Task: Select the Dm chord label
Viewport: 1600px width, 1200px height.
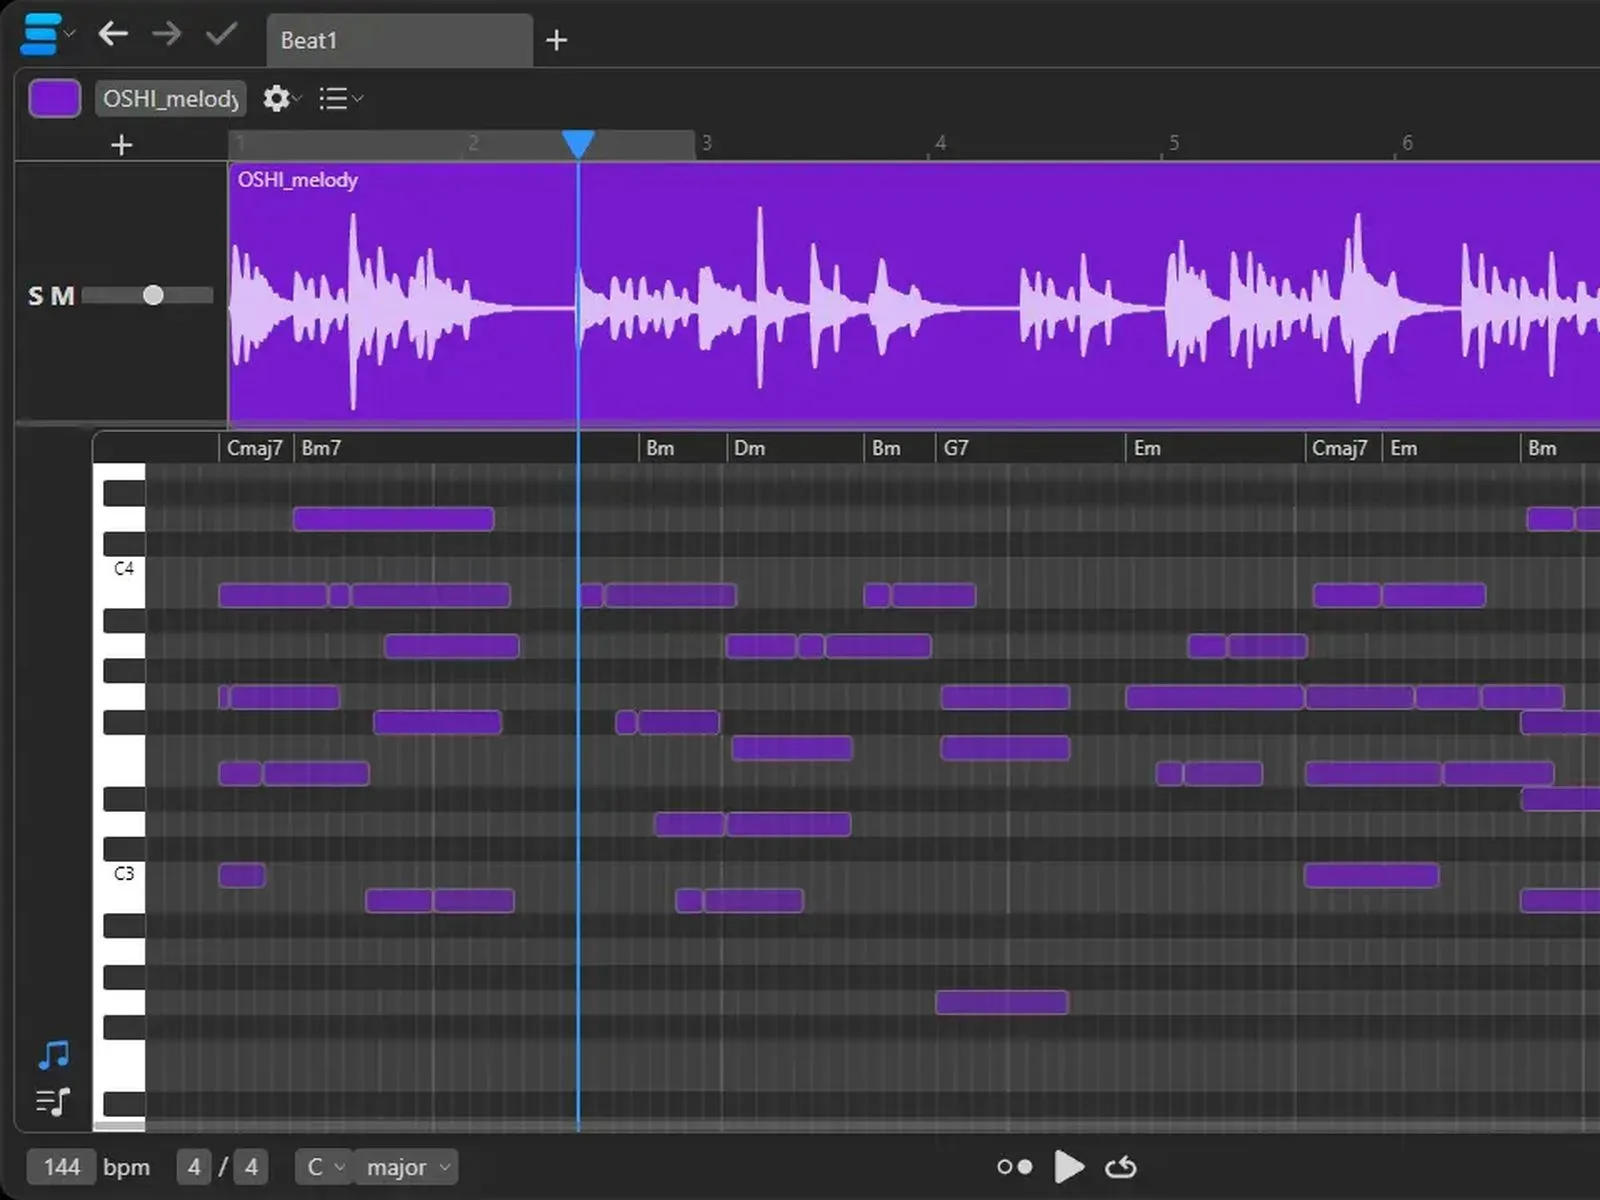Action: tap(750, 448)
